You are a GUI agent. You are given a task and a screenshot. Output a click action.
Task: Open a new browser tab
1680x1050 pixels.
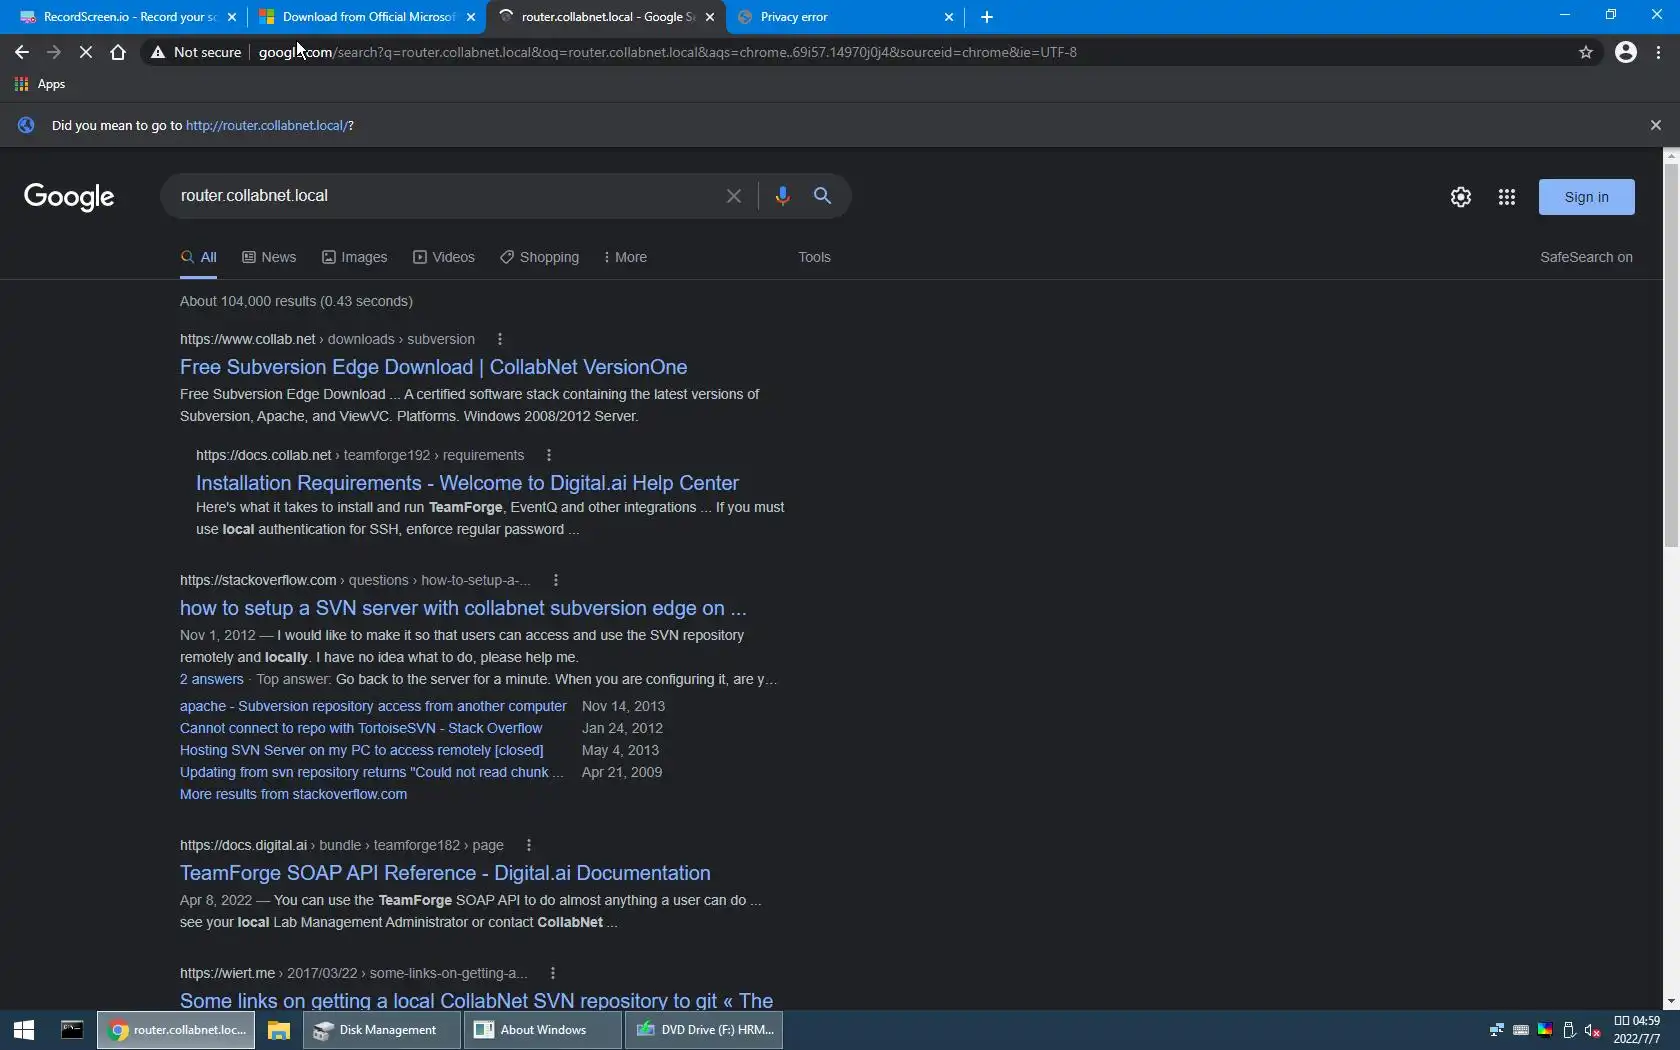coord(987,17)
